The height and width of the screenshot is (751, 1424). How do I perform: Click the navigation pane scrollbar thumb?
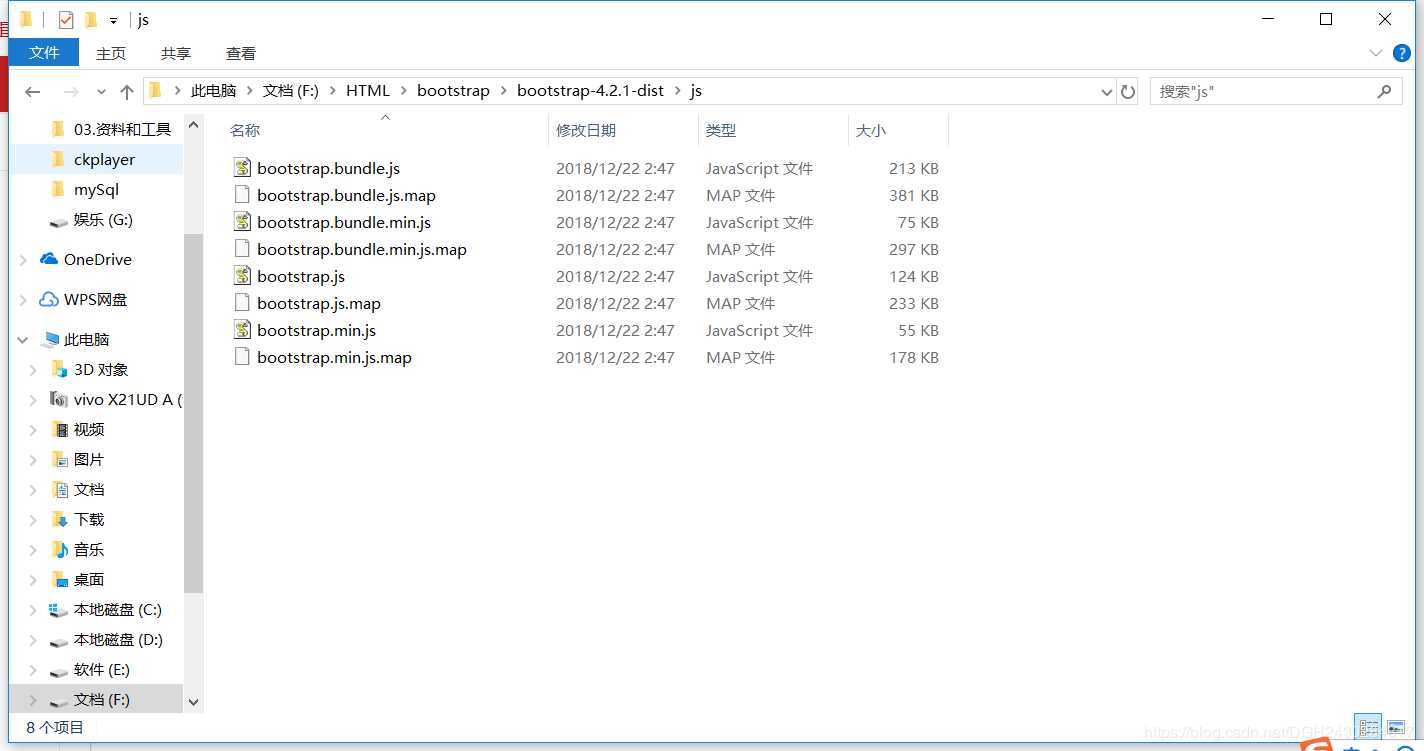point(194,412)
